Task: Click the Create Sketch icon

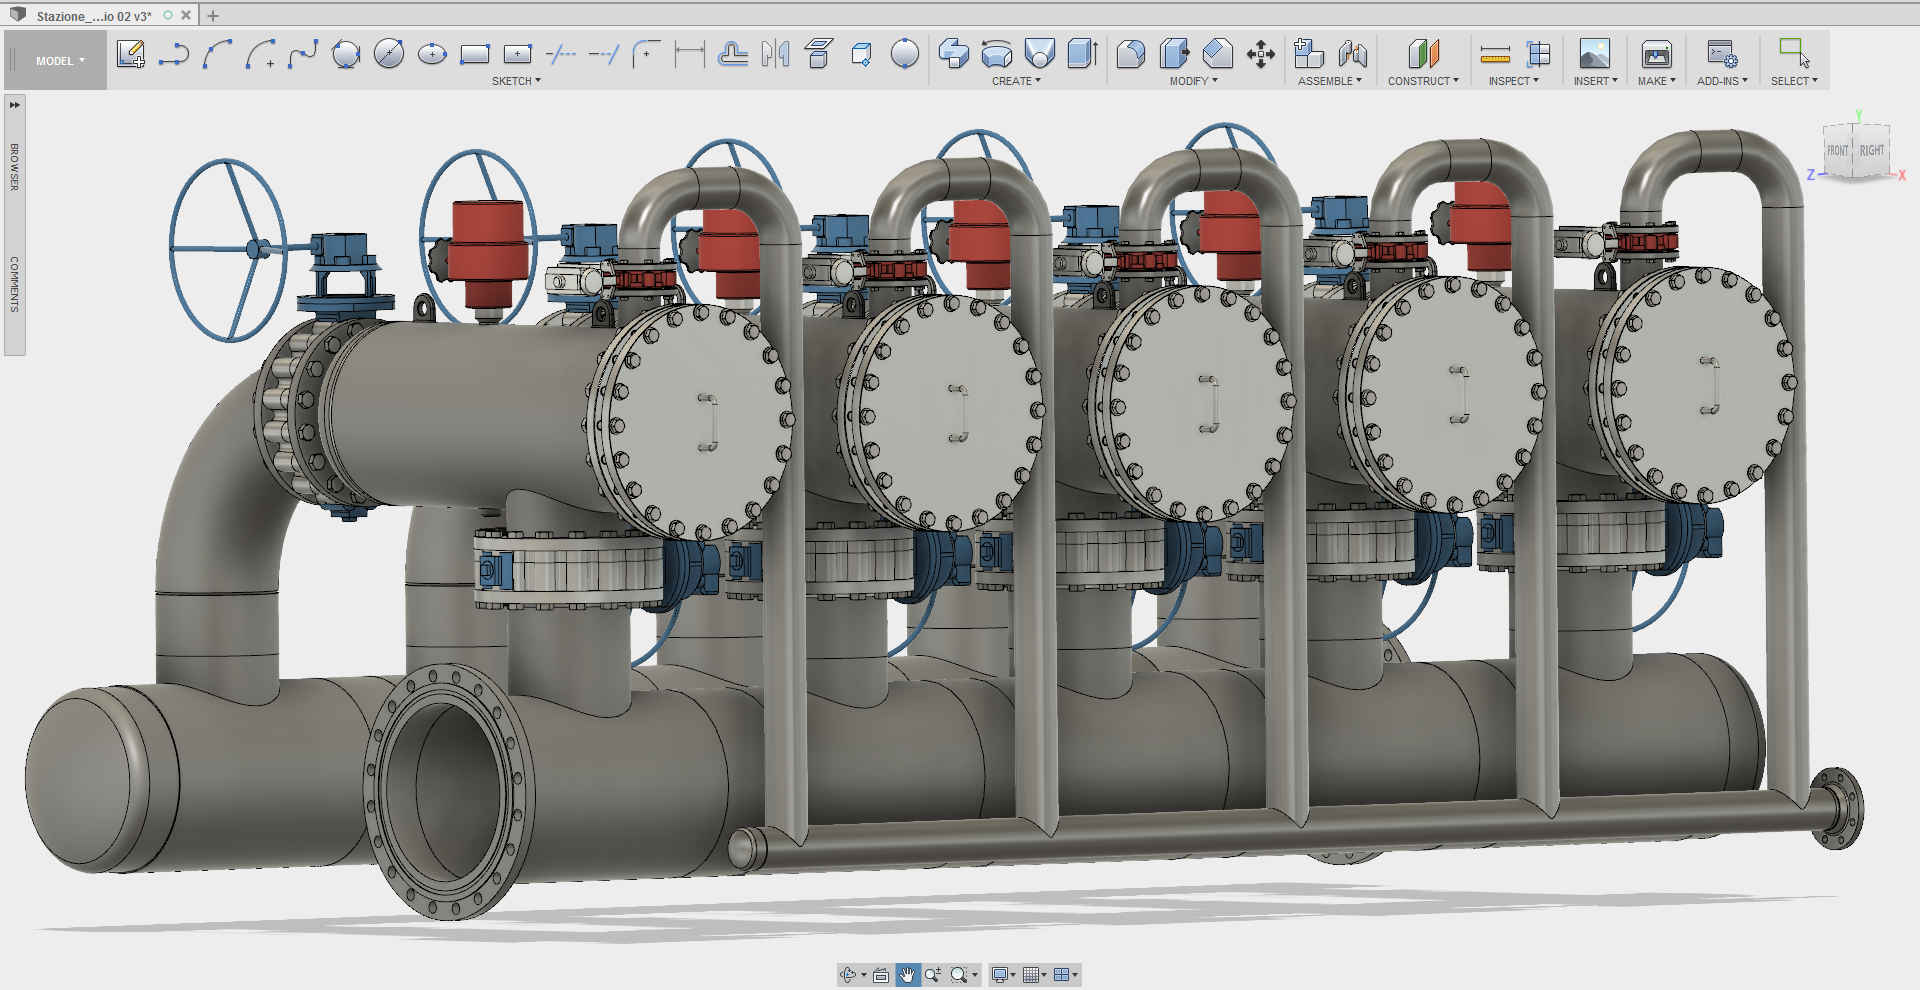Action: tap(131, 54)
